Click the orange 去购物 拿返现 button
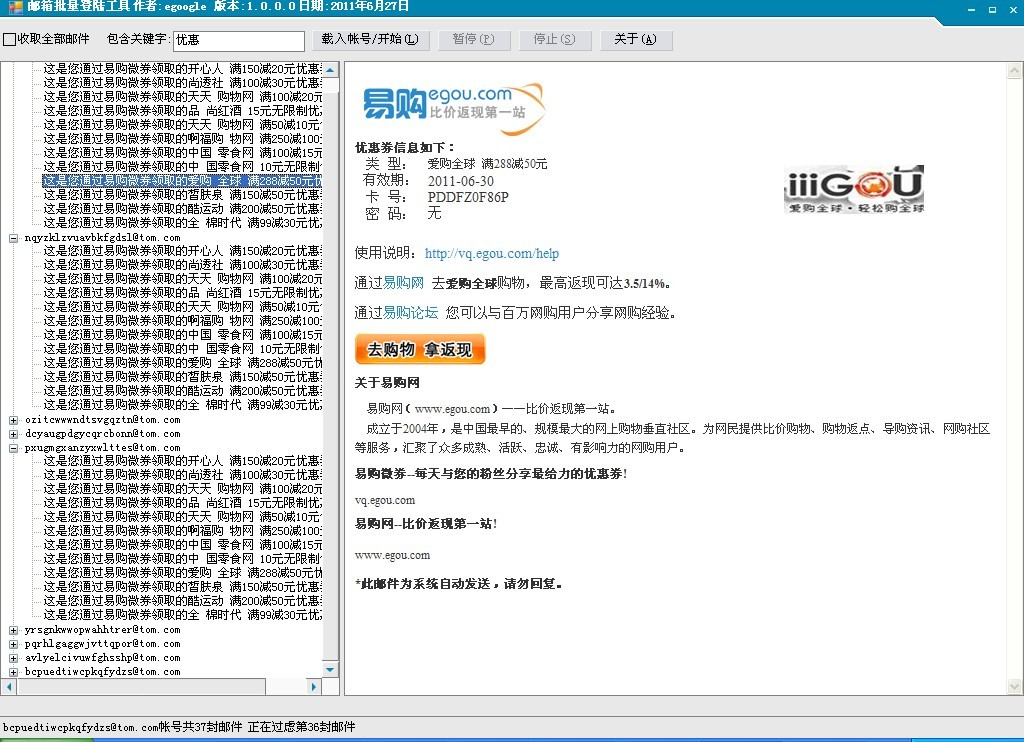 [x=420, y=349]
